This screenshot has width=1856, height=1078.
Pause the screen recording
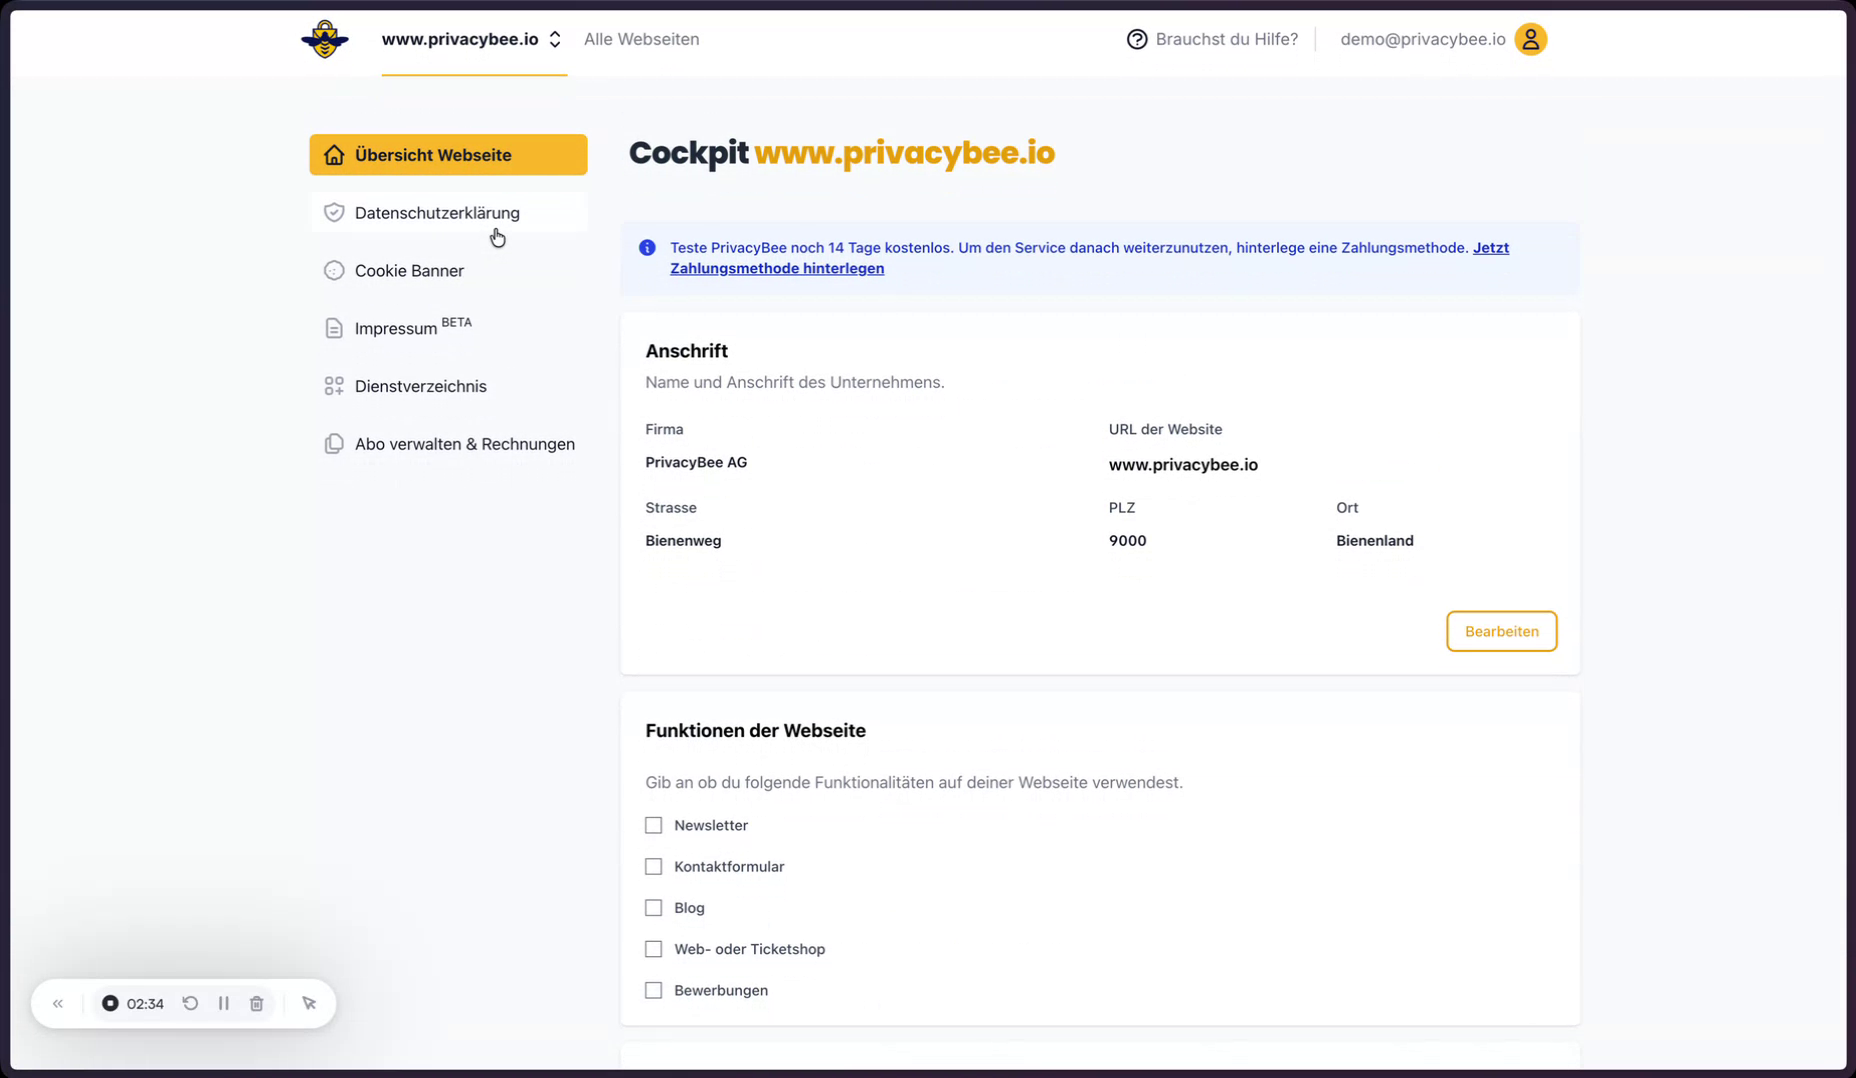point(224,1003)
